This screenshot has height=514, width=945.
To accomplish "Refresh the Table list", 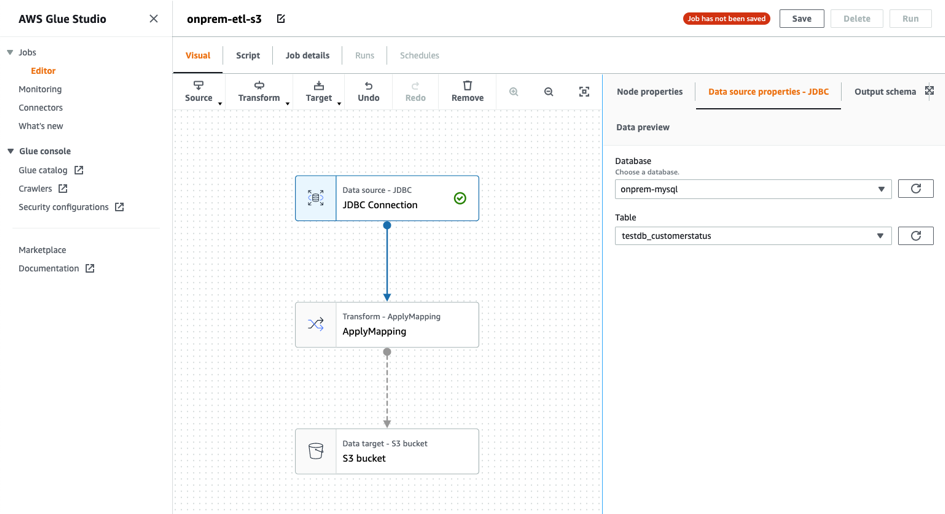I will [915, 236].
